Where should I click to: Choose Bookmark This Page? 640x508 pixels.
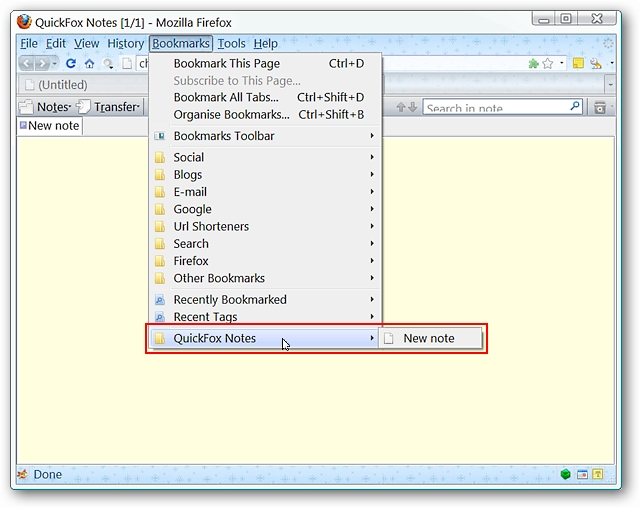point(265,64)
